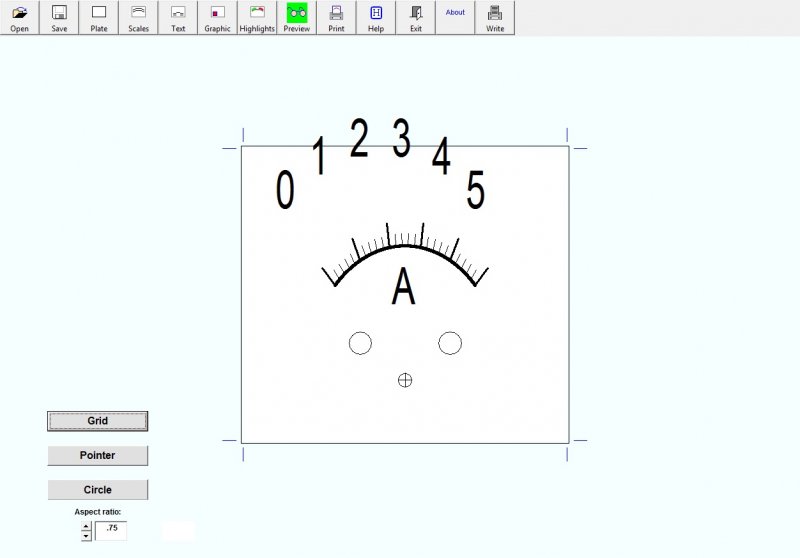Click the scale numeral 2
Viewport: 800px width, 558px height.
coord(359,137)
